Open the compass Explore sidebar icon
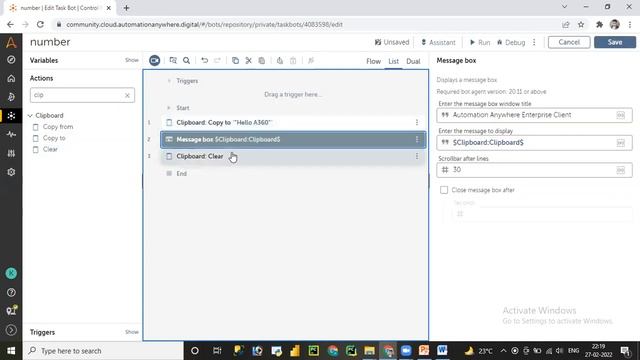The width and height of the screenshot is (640, 360). 11,60
